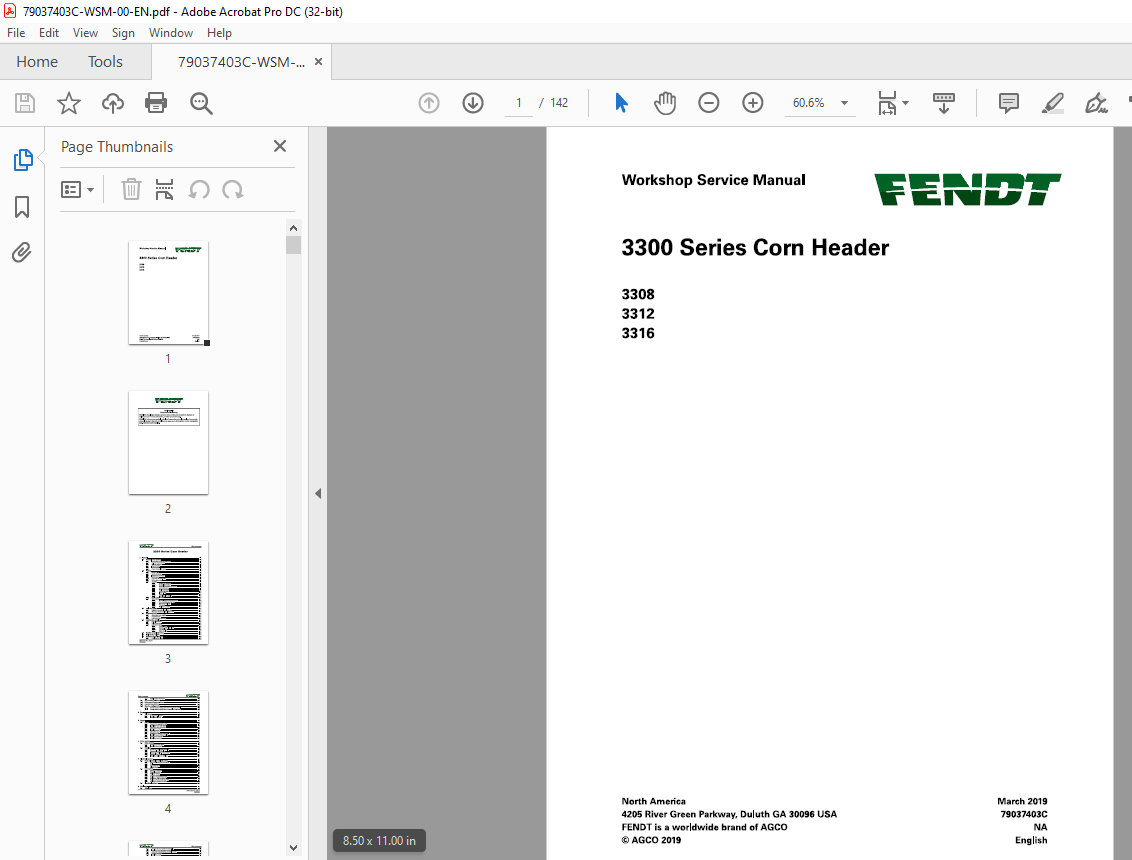The width and height of the screenshot is (1132, 860).
Task: Click the '8.50 x 11.00 in' page size label
Action: click(379, 841)
